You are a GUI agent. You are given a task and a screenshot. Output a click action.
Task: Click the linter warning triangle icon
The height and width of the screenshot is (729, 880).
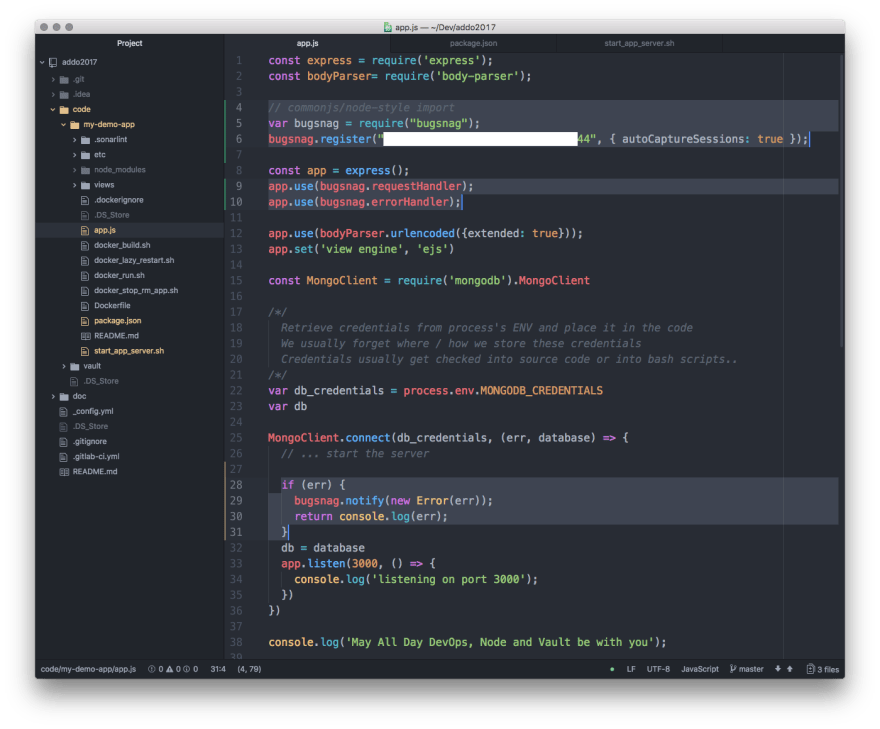[169, 669]
